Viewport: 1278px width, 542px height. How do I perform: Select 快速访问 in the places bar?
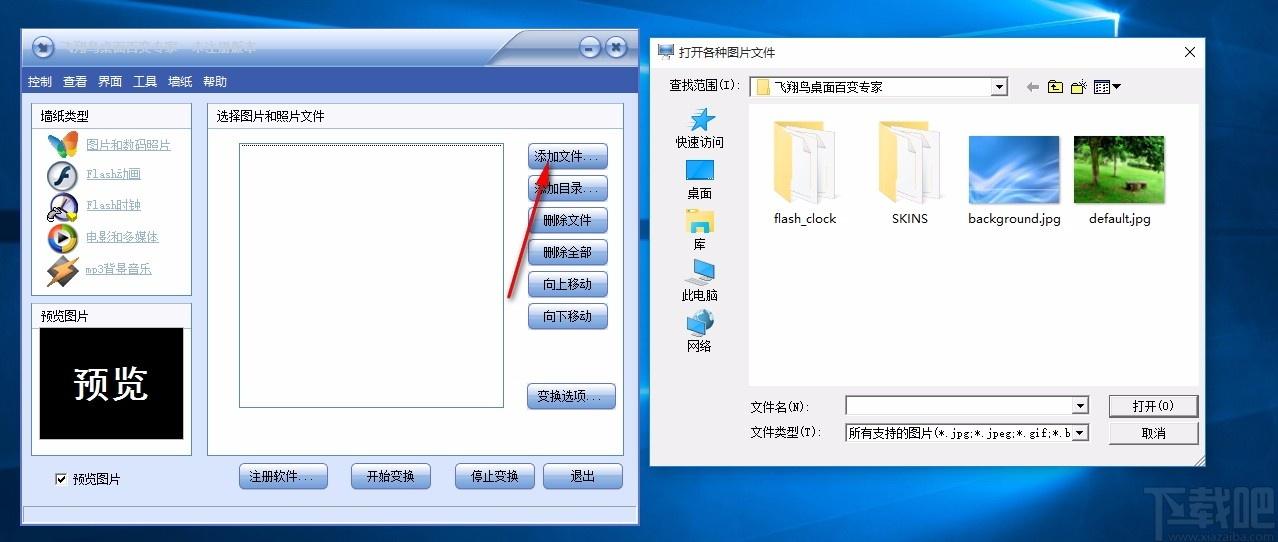click(700, 129)
